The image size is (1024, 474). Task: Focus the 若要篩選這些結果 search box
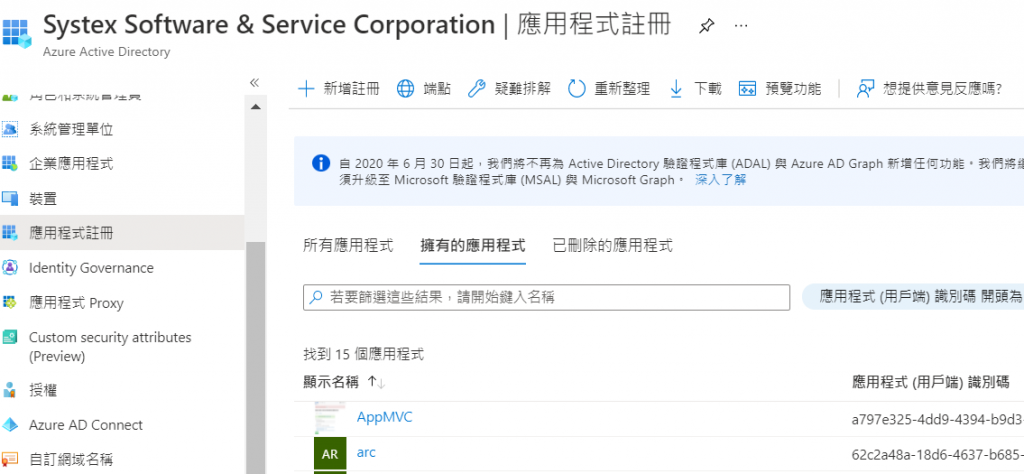pos(547,297)
